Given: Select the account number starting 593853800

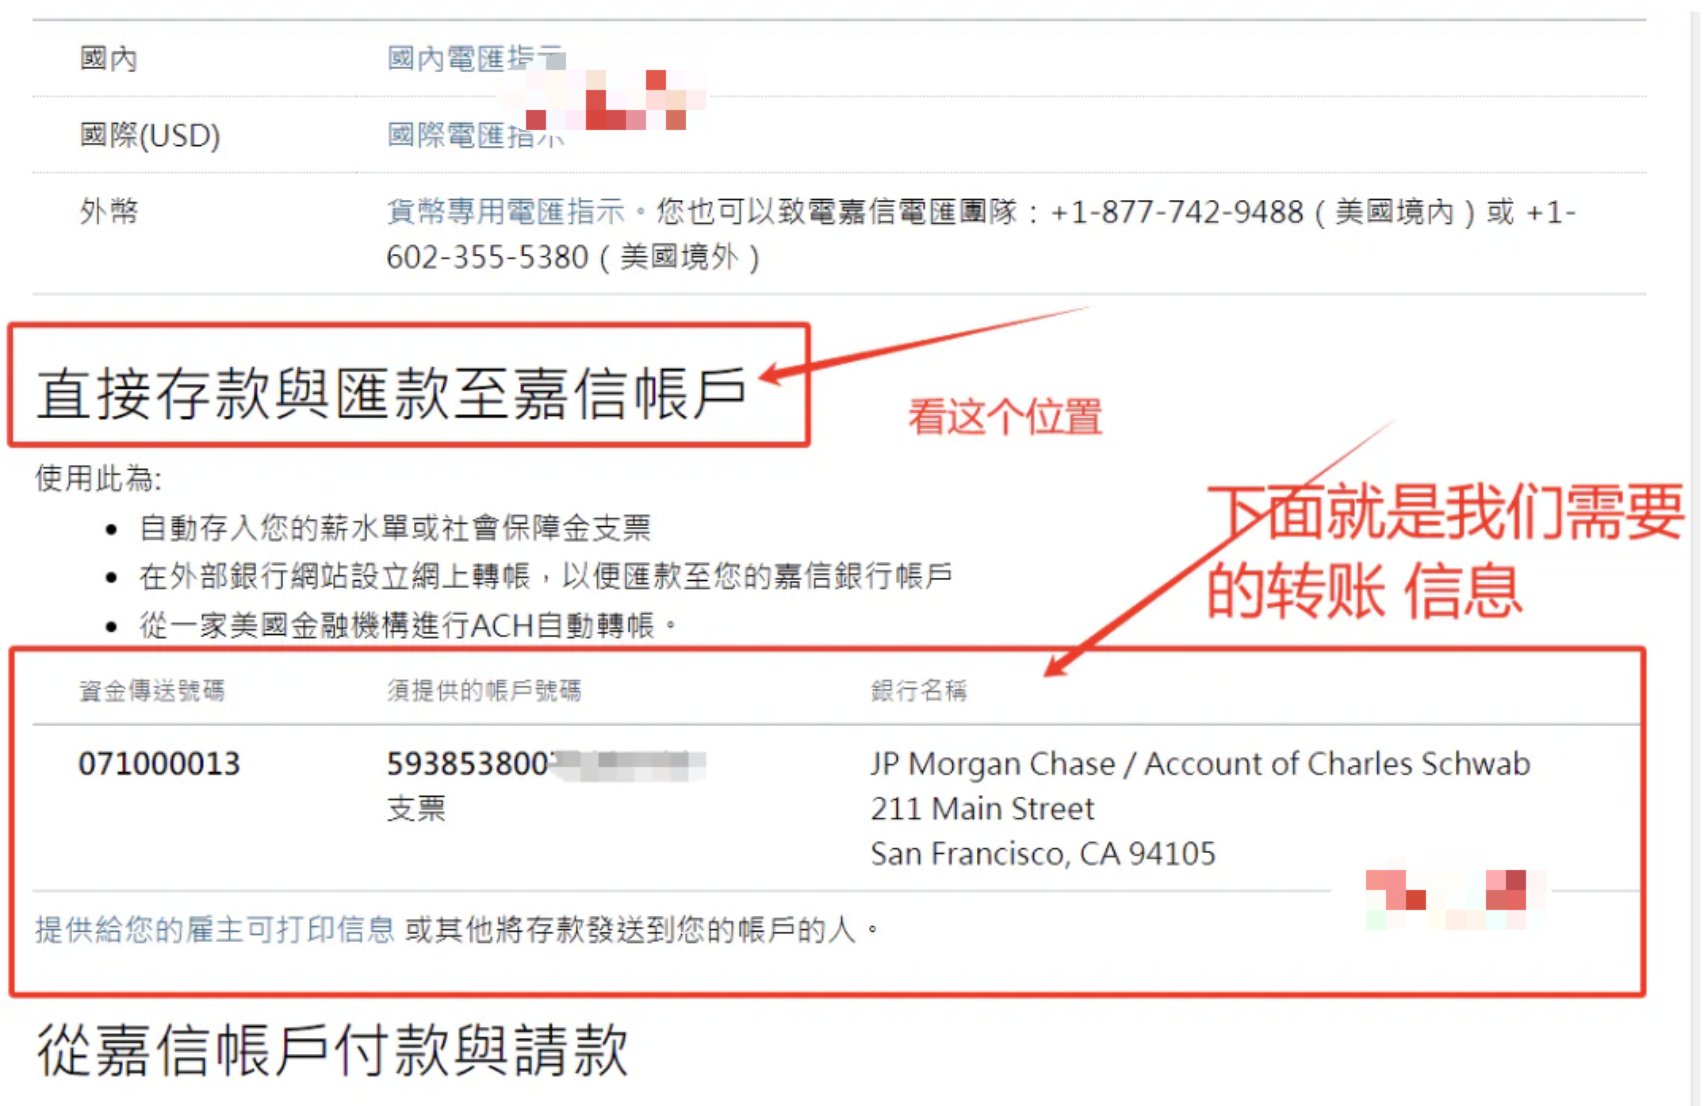Looking at the screenshot, I should click(x=546, y=764).
